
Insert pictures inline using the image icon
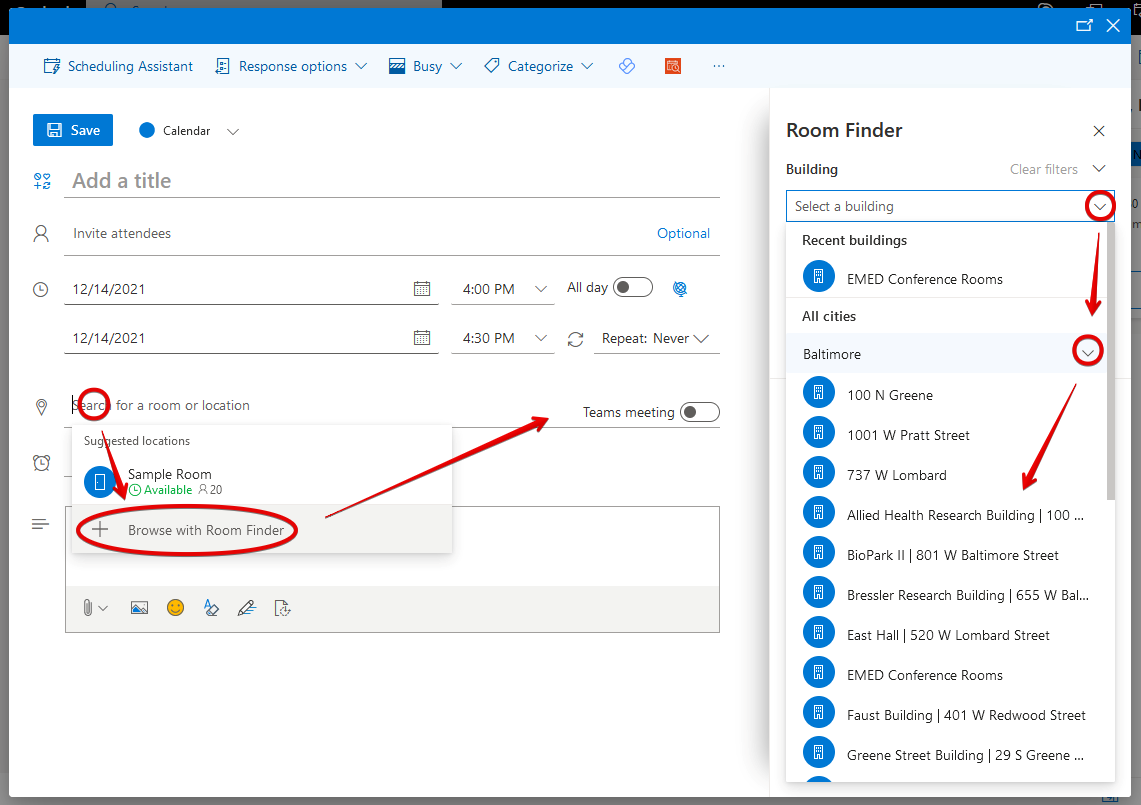click(x=139, y=608)
